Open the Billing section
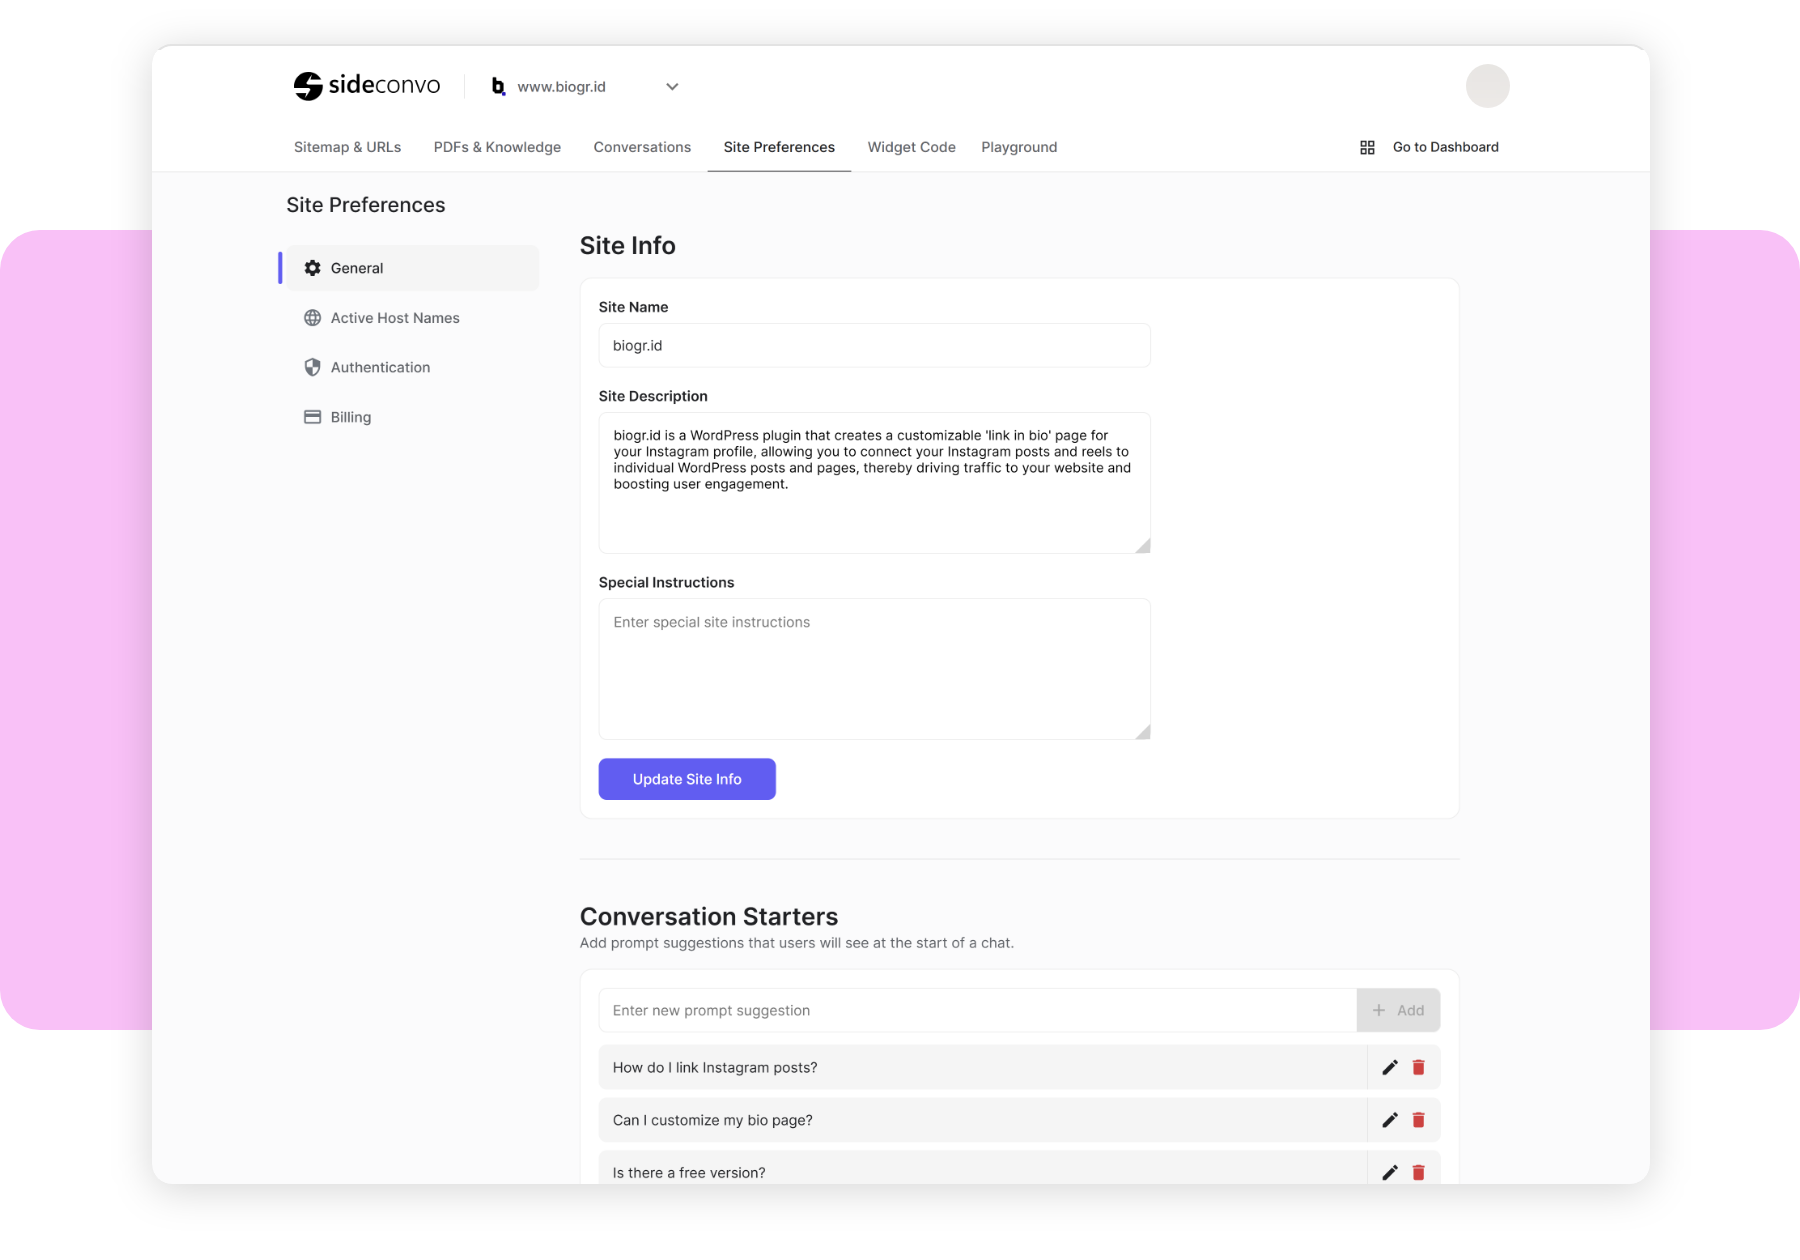Screen dimensions: 1800x1260 pos(350,417)
